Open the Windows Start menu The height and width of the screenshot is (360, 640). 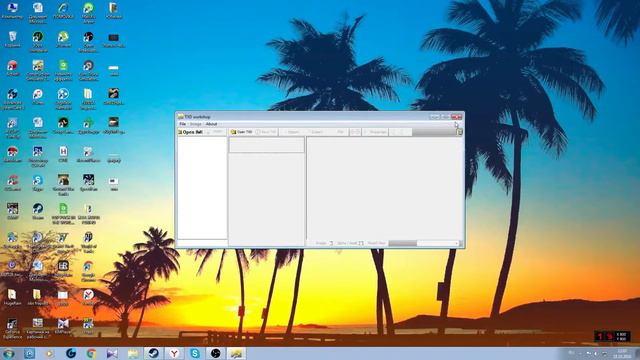8,353
